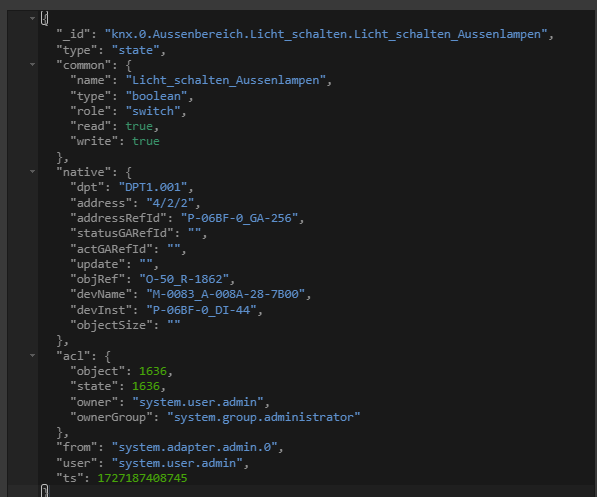Click the devName value "M-0083_A-008A-28-7B00"
Image resolution: width=597 pixels, height=497 pixels.
(226, 294)
